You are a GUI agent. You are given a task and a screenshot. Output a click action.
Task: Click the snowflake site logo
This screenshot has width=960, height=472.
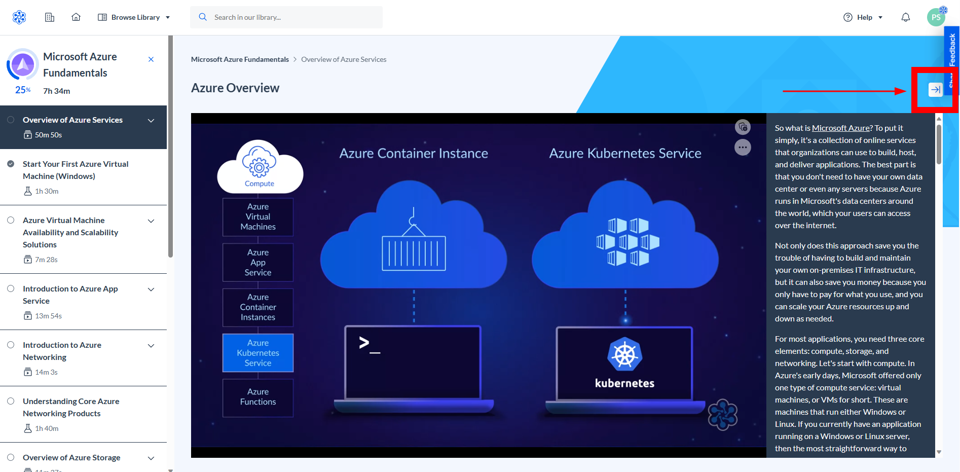19,17
